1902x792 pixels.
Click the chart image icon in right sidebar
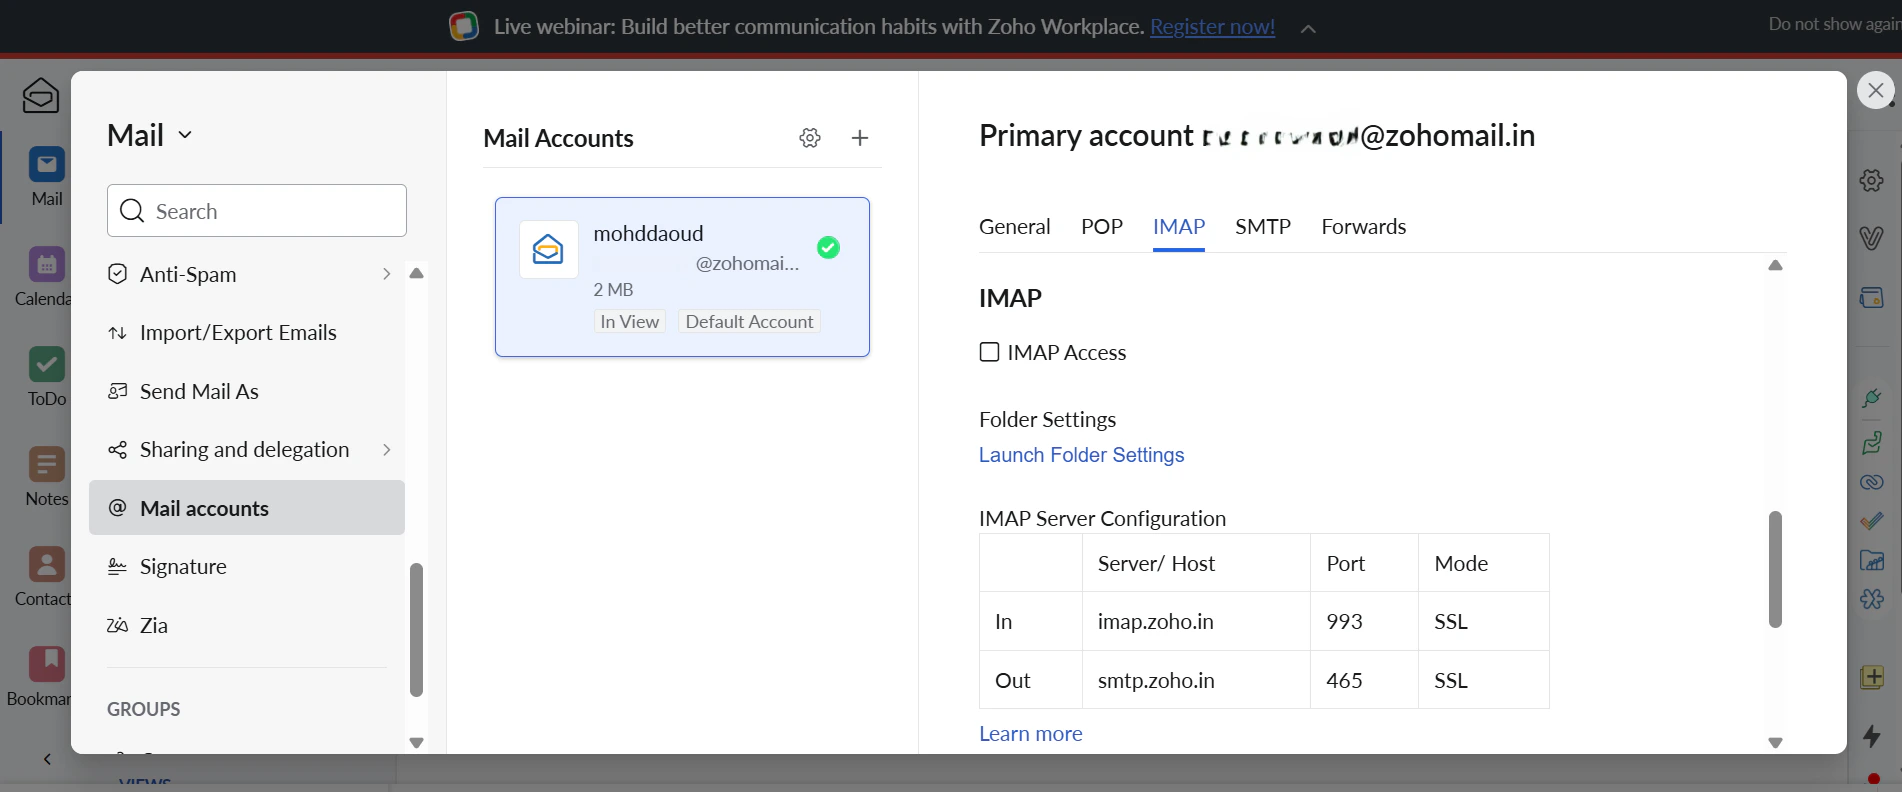(x=1872, y=560)
